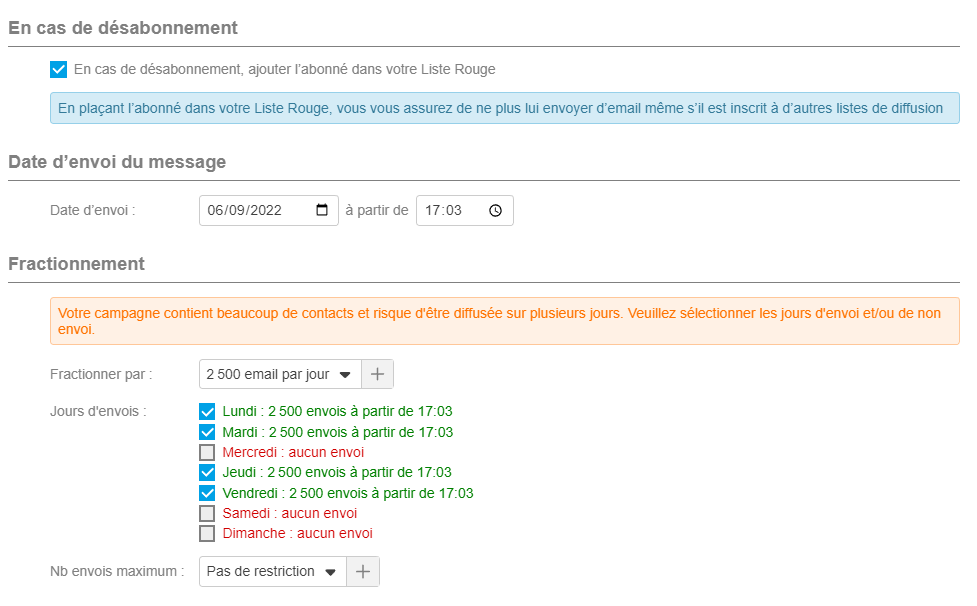The image size is (977, 606).
Task: Enable Samedi as a sending day
Action: pyautogui.click(x=207, y=513)
